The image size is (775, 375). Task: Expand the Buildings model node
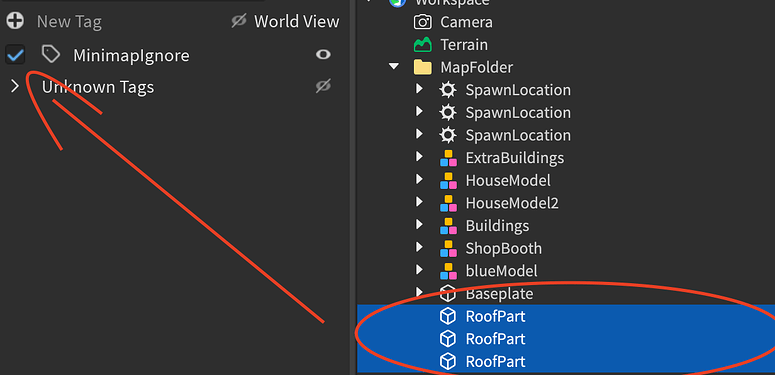point(419,225)
